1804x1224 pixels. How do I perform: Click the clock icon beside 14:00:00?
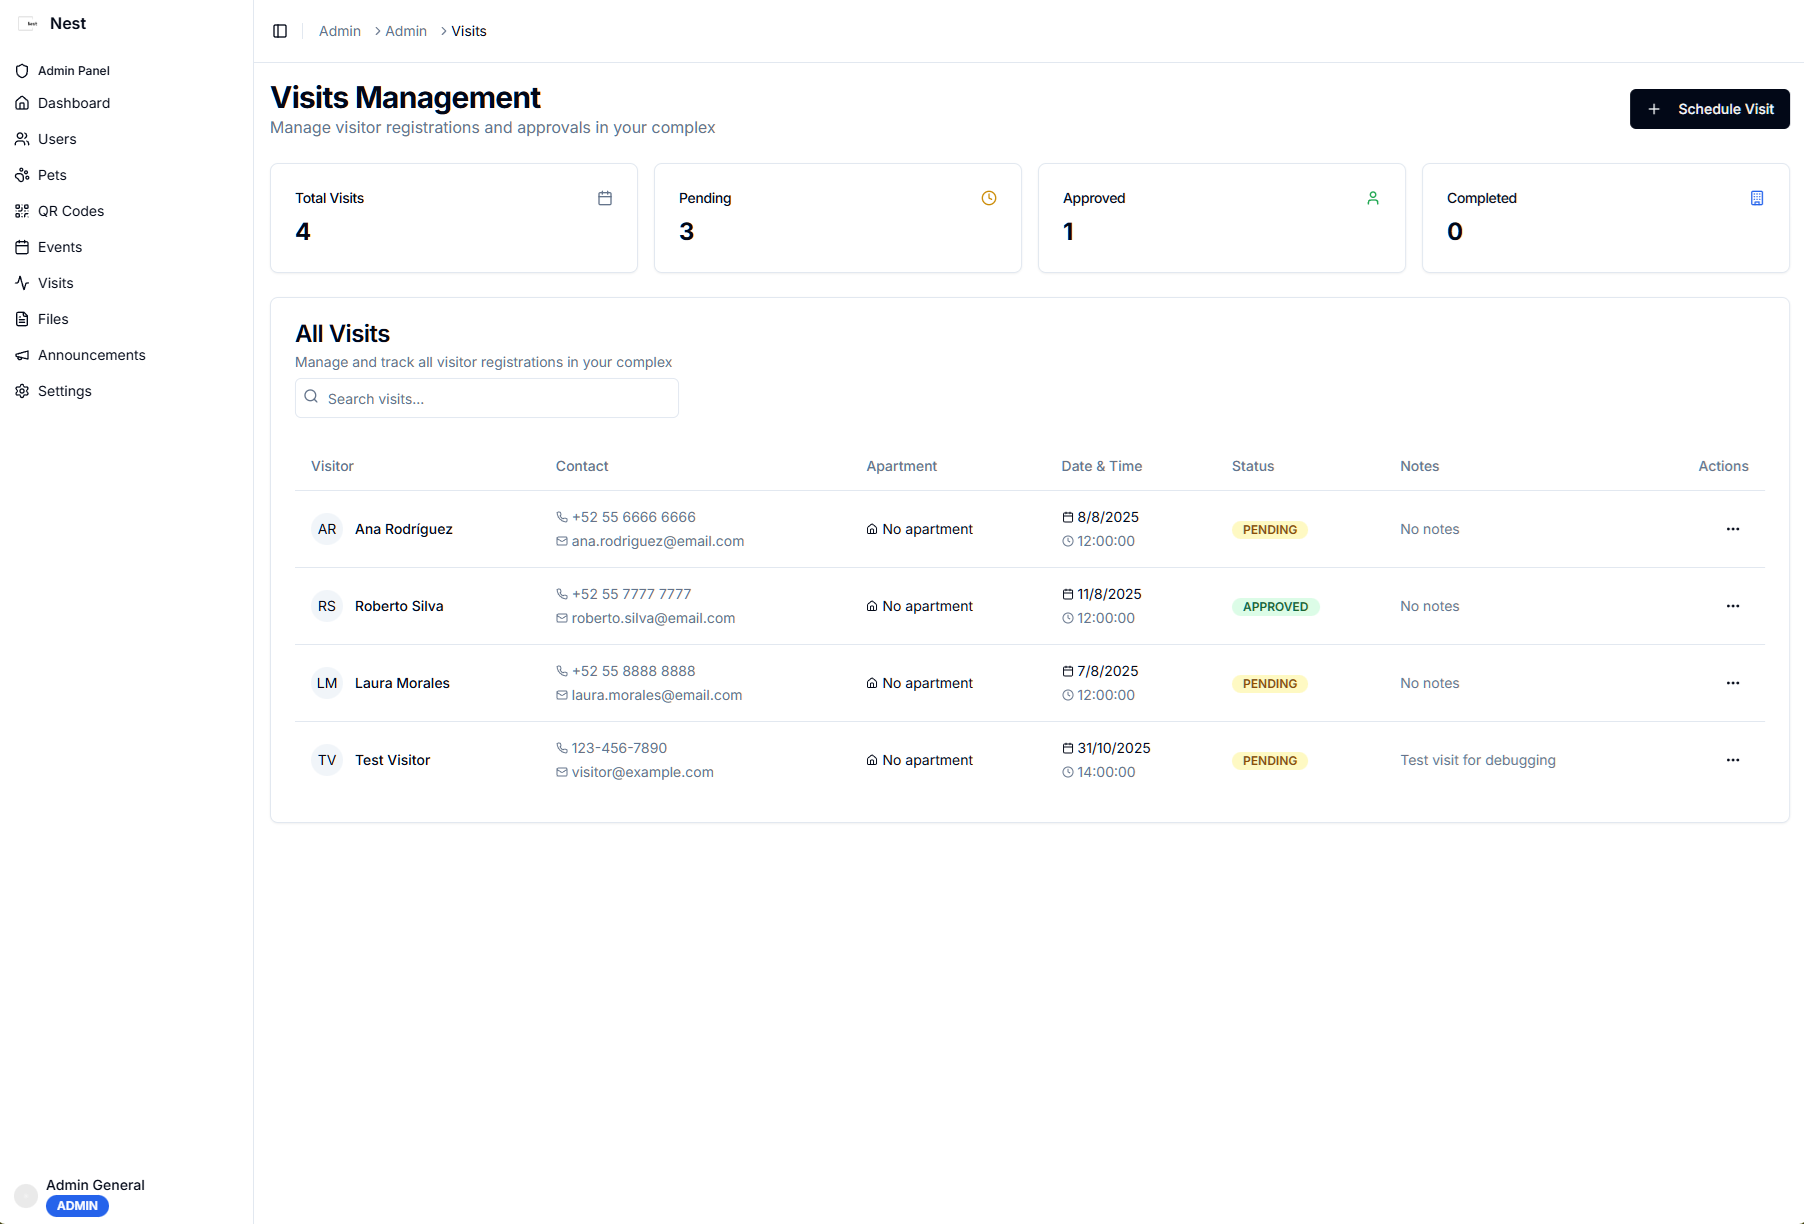(x=1068, y=772)
